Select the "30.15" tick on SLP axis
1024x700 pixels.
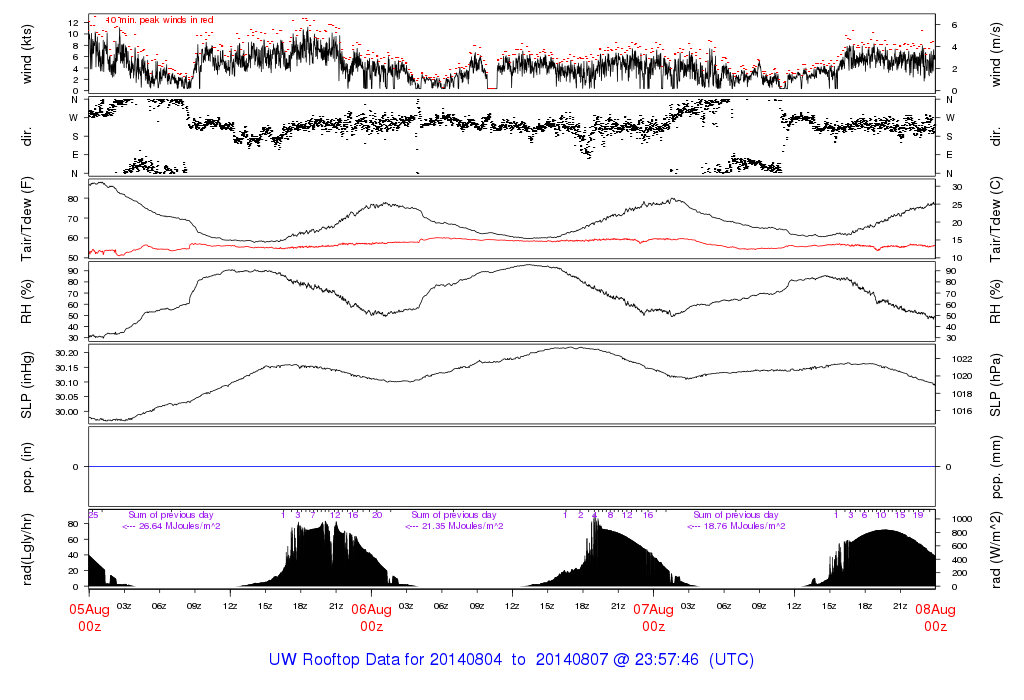point(67,368)
